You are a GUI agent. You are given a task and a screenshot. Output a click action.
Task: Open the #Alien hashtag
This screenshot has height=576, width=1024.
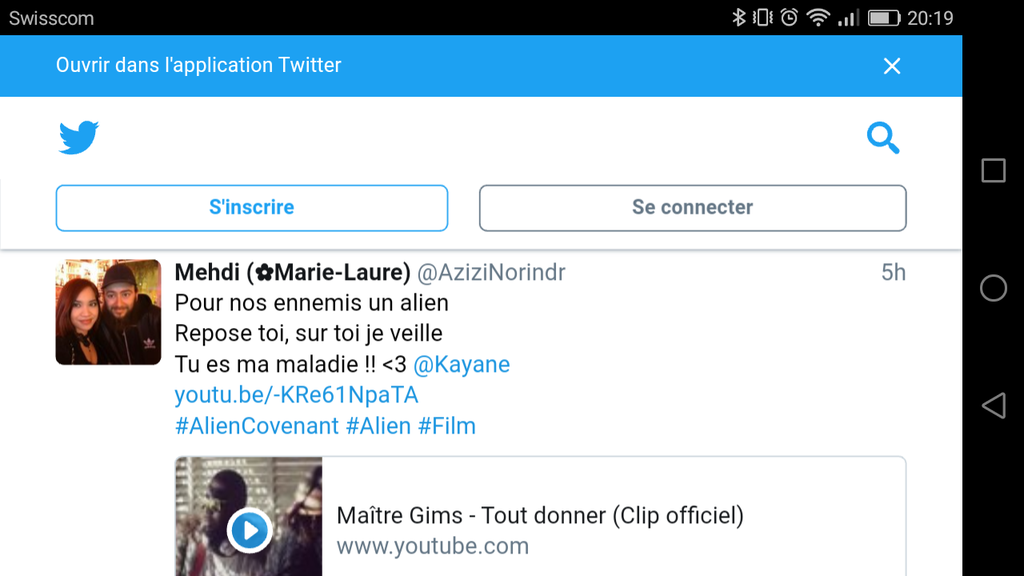378,426
